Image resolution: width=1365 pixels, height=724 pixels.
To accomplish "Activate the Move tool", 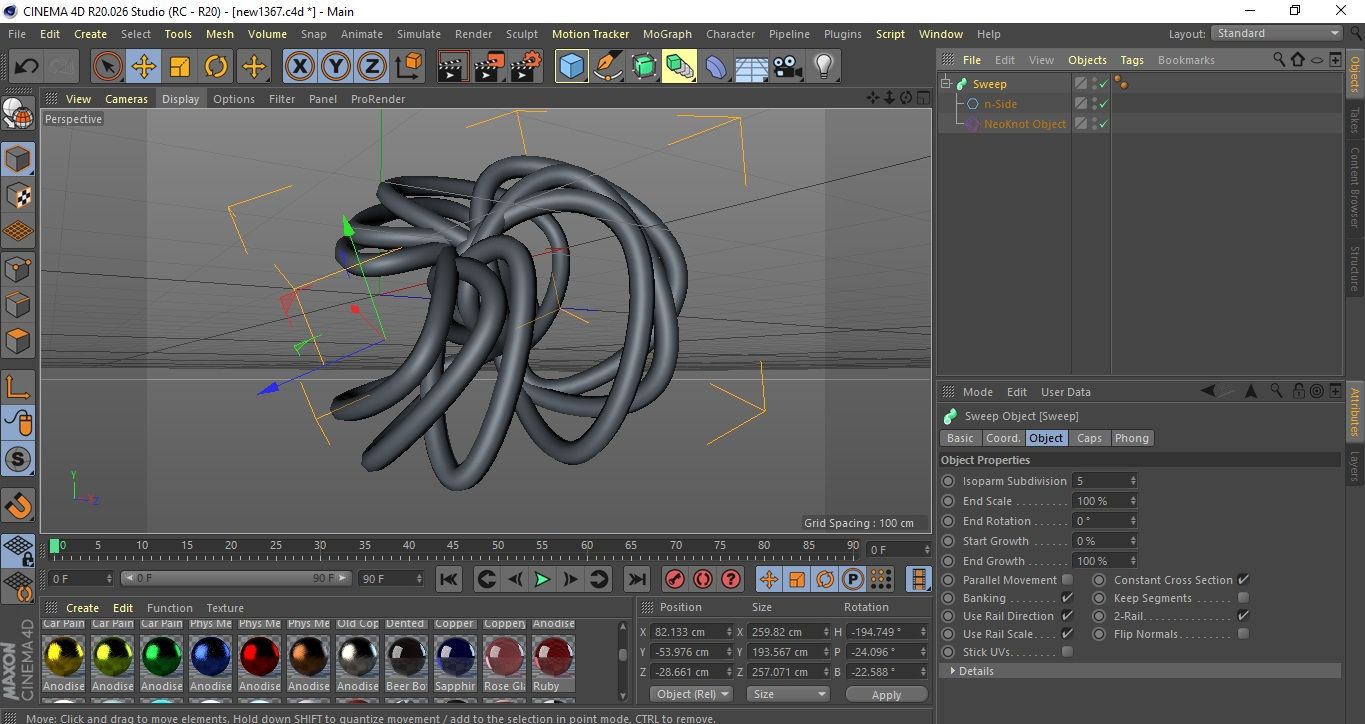I will [x=144, y=67].
